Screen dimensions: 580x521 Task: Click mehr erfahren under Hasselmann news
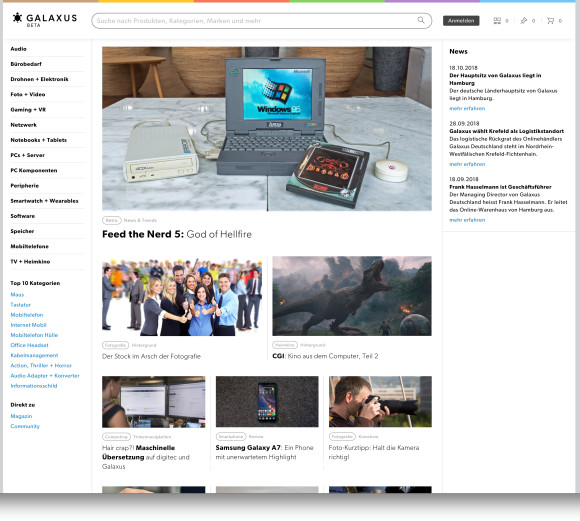tap(467, 220)
